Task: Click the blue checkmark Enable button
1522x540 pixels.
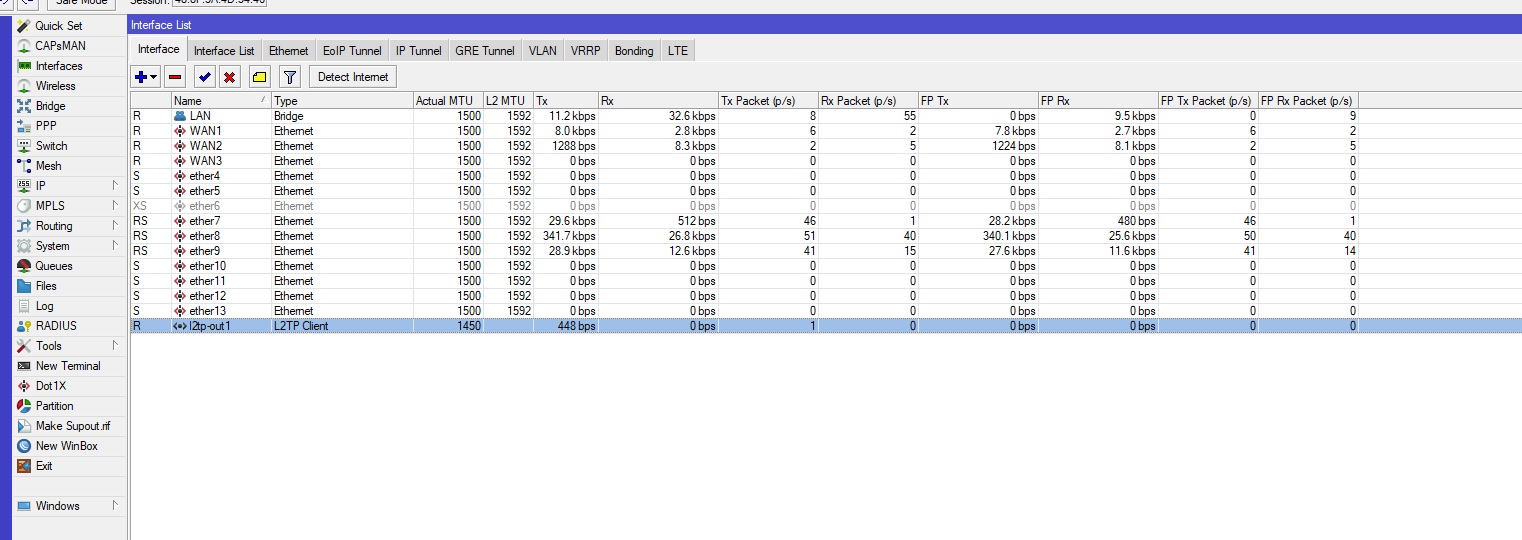Action: (x=205, y=77)
